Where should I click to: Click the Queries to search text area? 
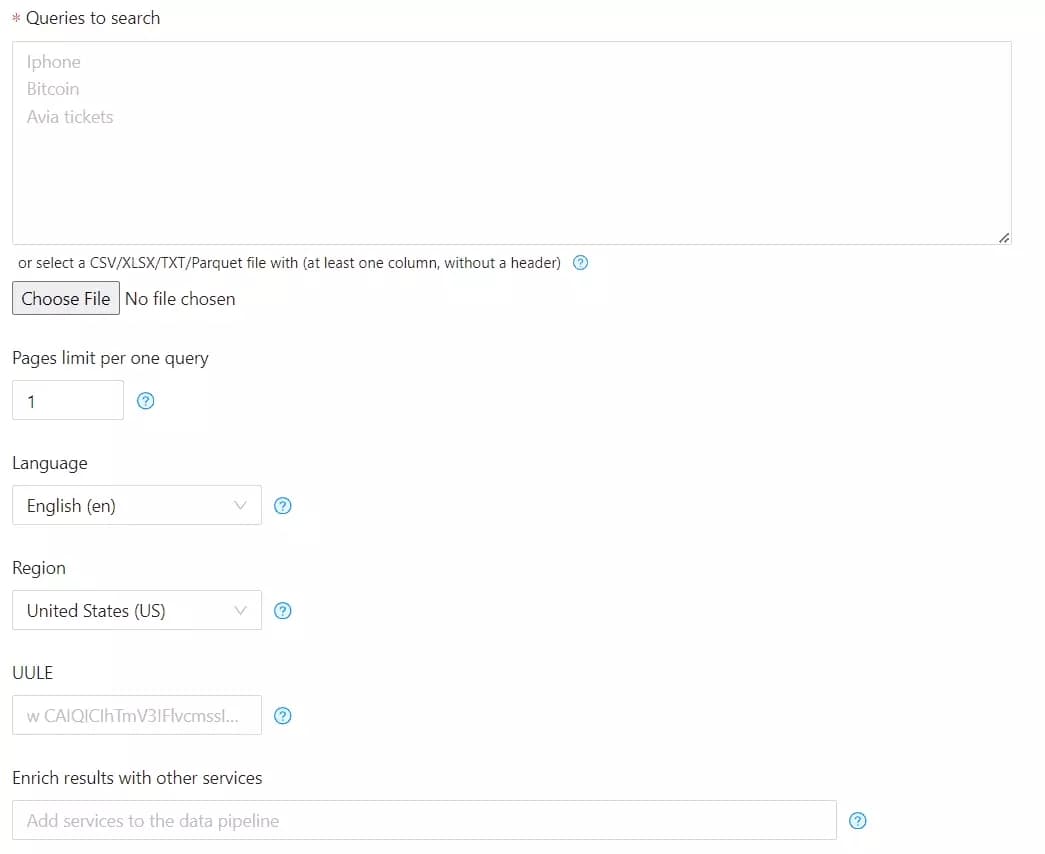click(x=512, y=140)
